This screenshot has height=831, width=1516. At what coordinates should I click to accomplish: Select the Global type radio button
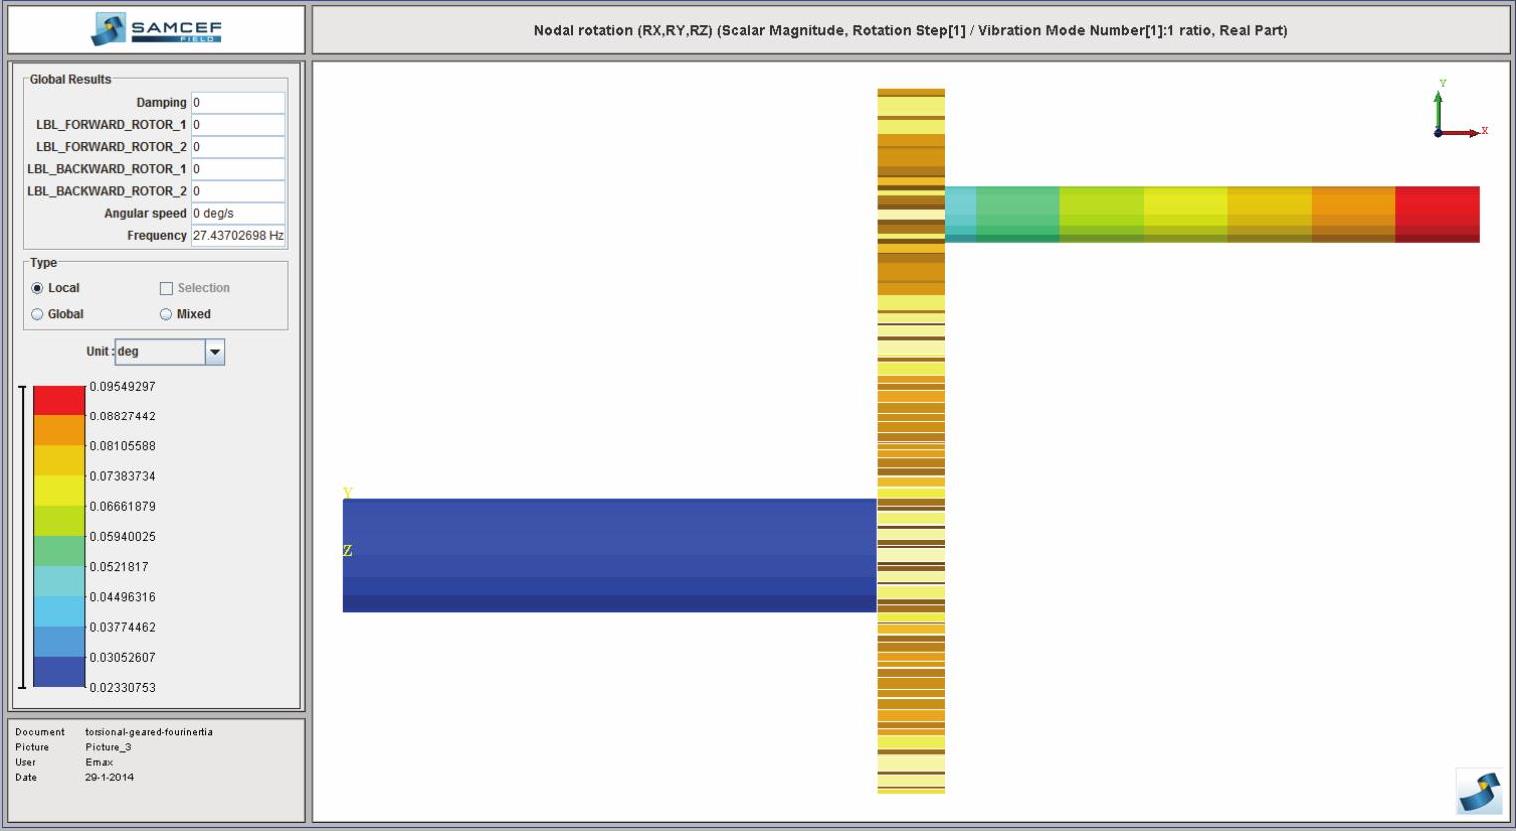pos(38,314)
